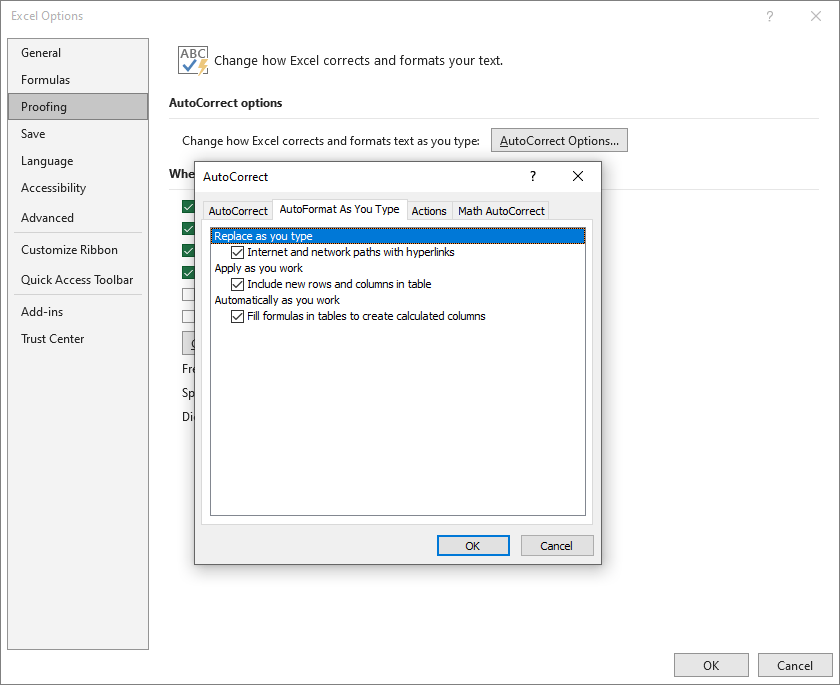Uncheck Internet and network paths with hyperlinks
The width and height of the screenshot is (840, 685).
(x=237, y=252)
